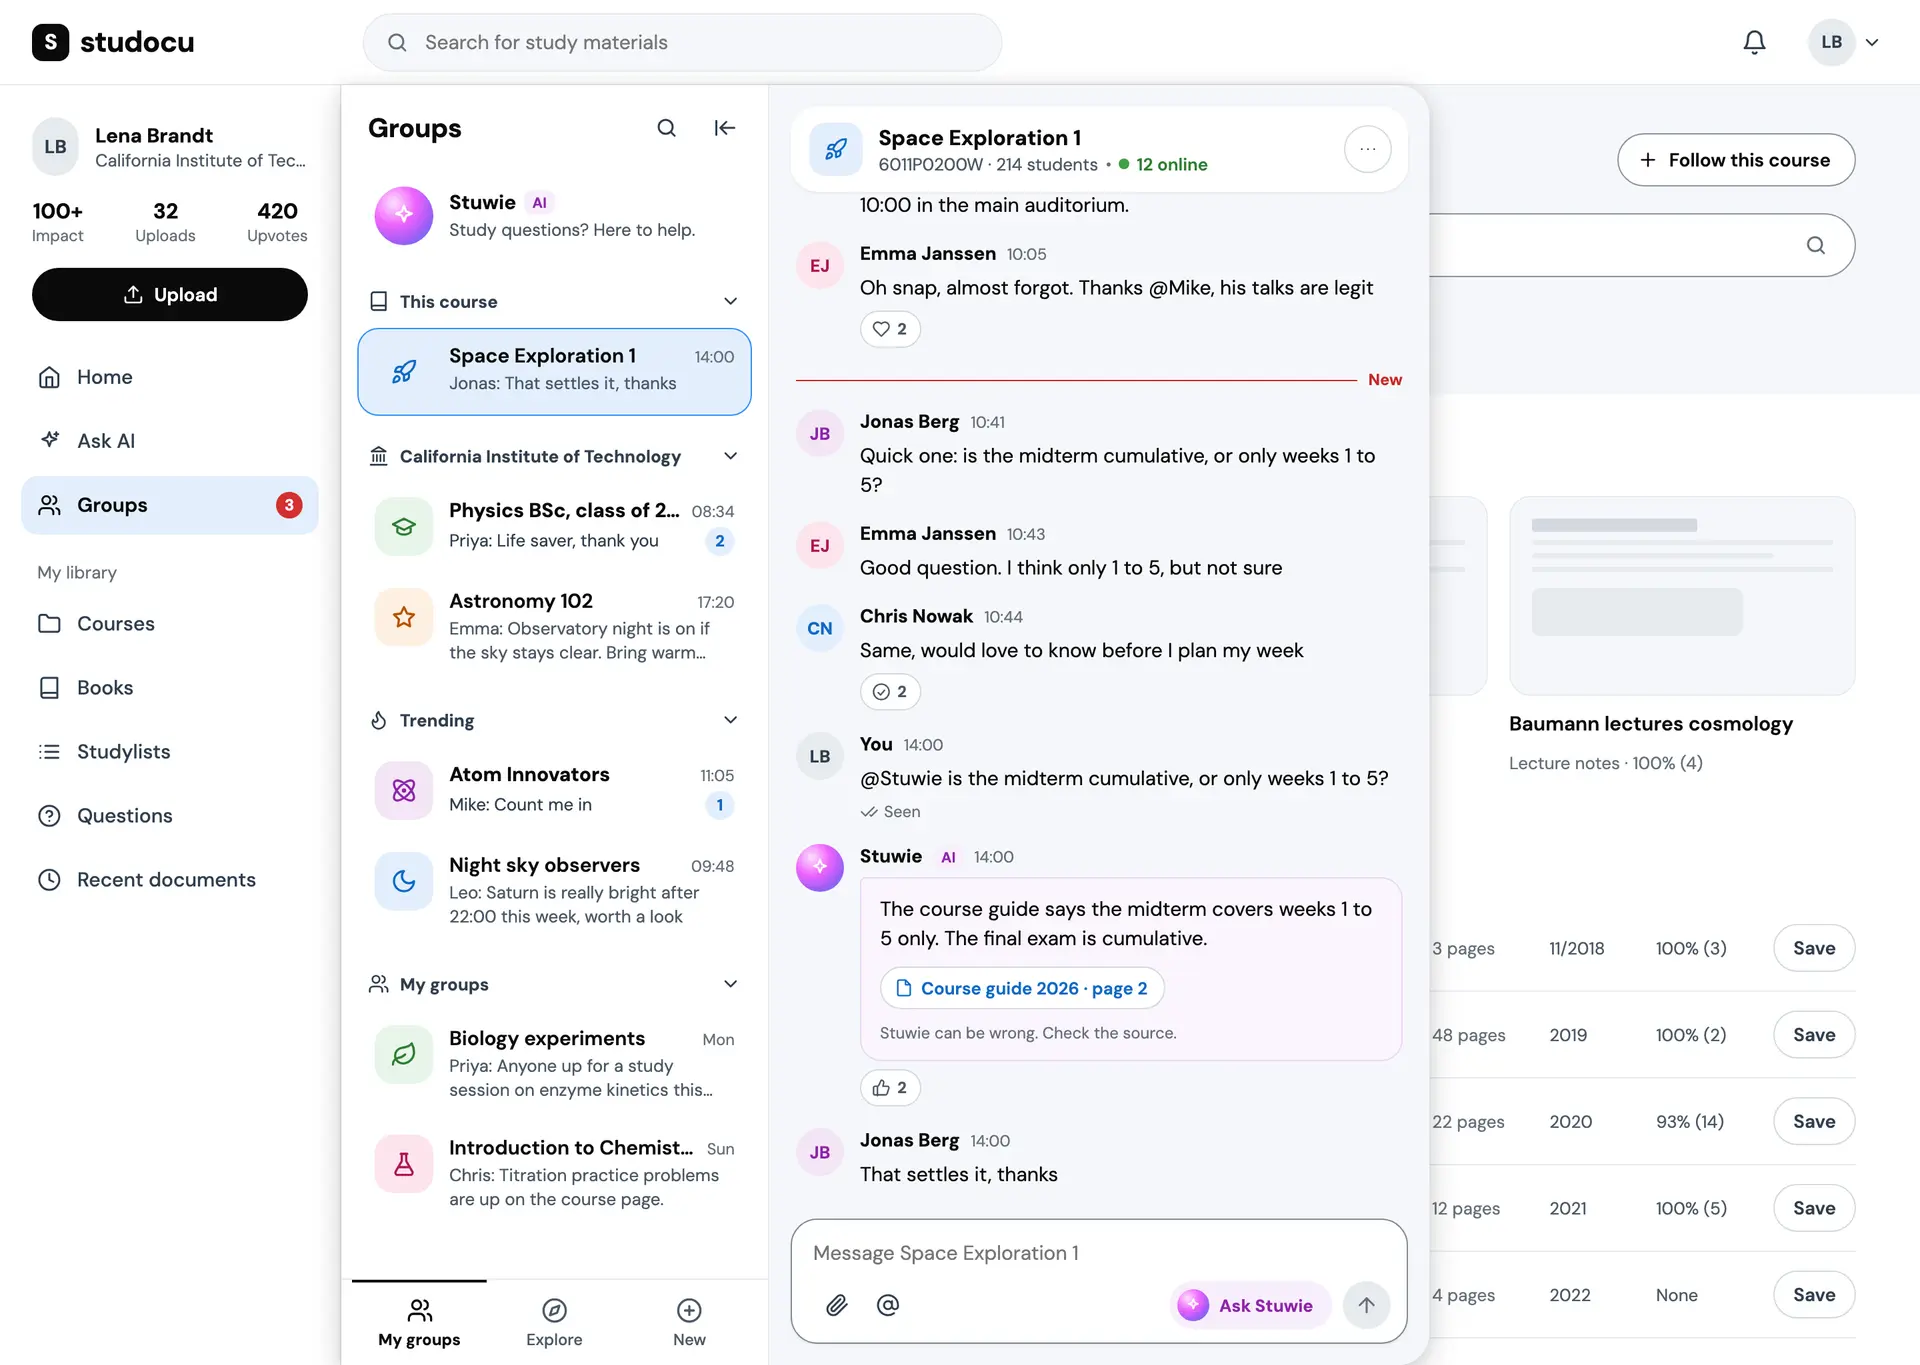Click the Astronomy 102 star icon

point(404,617)
